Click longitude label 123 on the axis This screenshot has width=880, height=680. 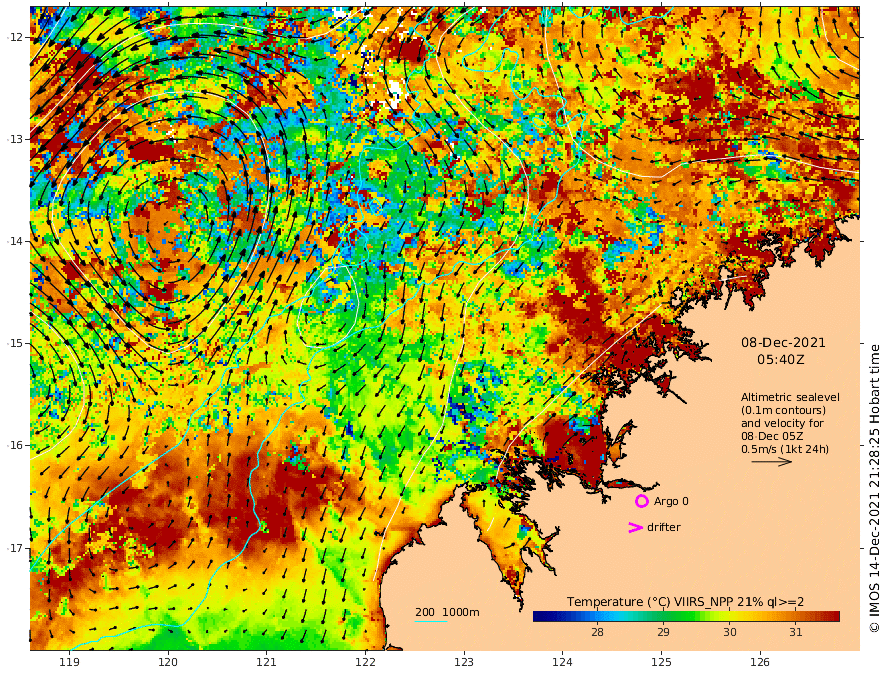click(x=464, y=662)
